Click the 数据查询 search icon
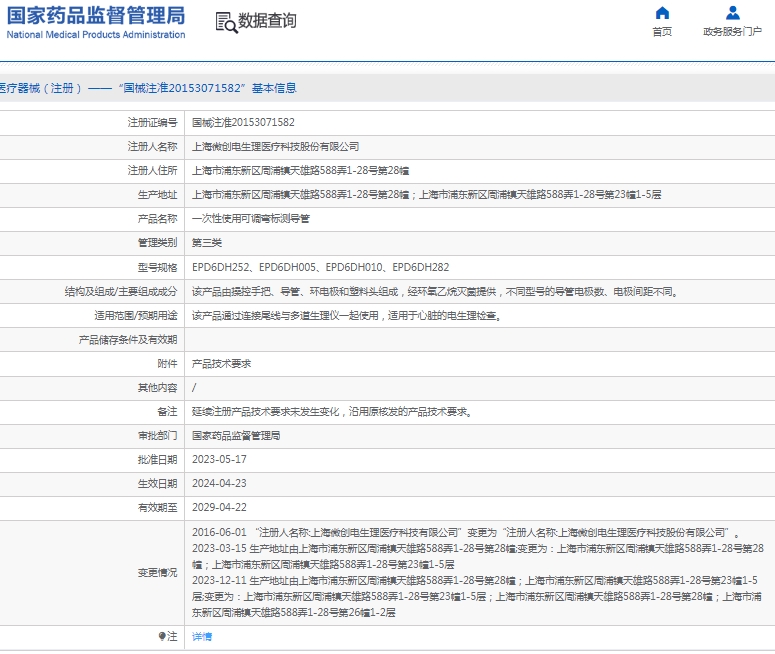The height and width of the screenshot is (654, 775). [226, 23]
